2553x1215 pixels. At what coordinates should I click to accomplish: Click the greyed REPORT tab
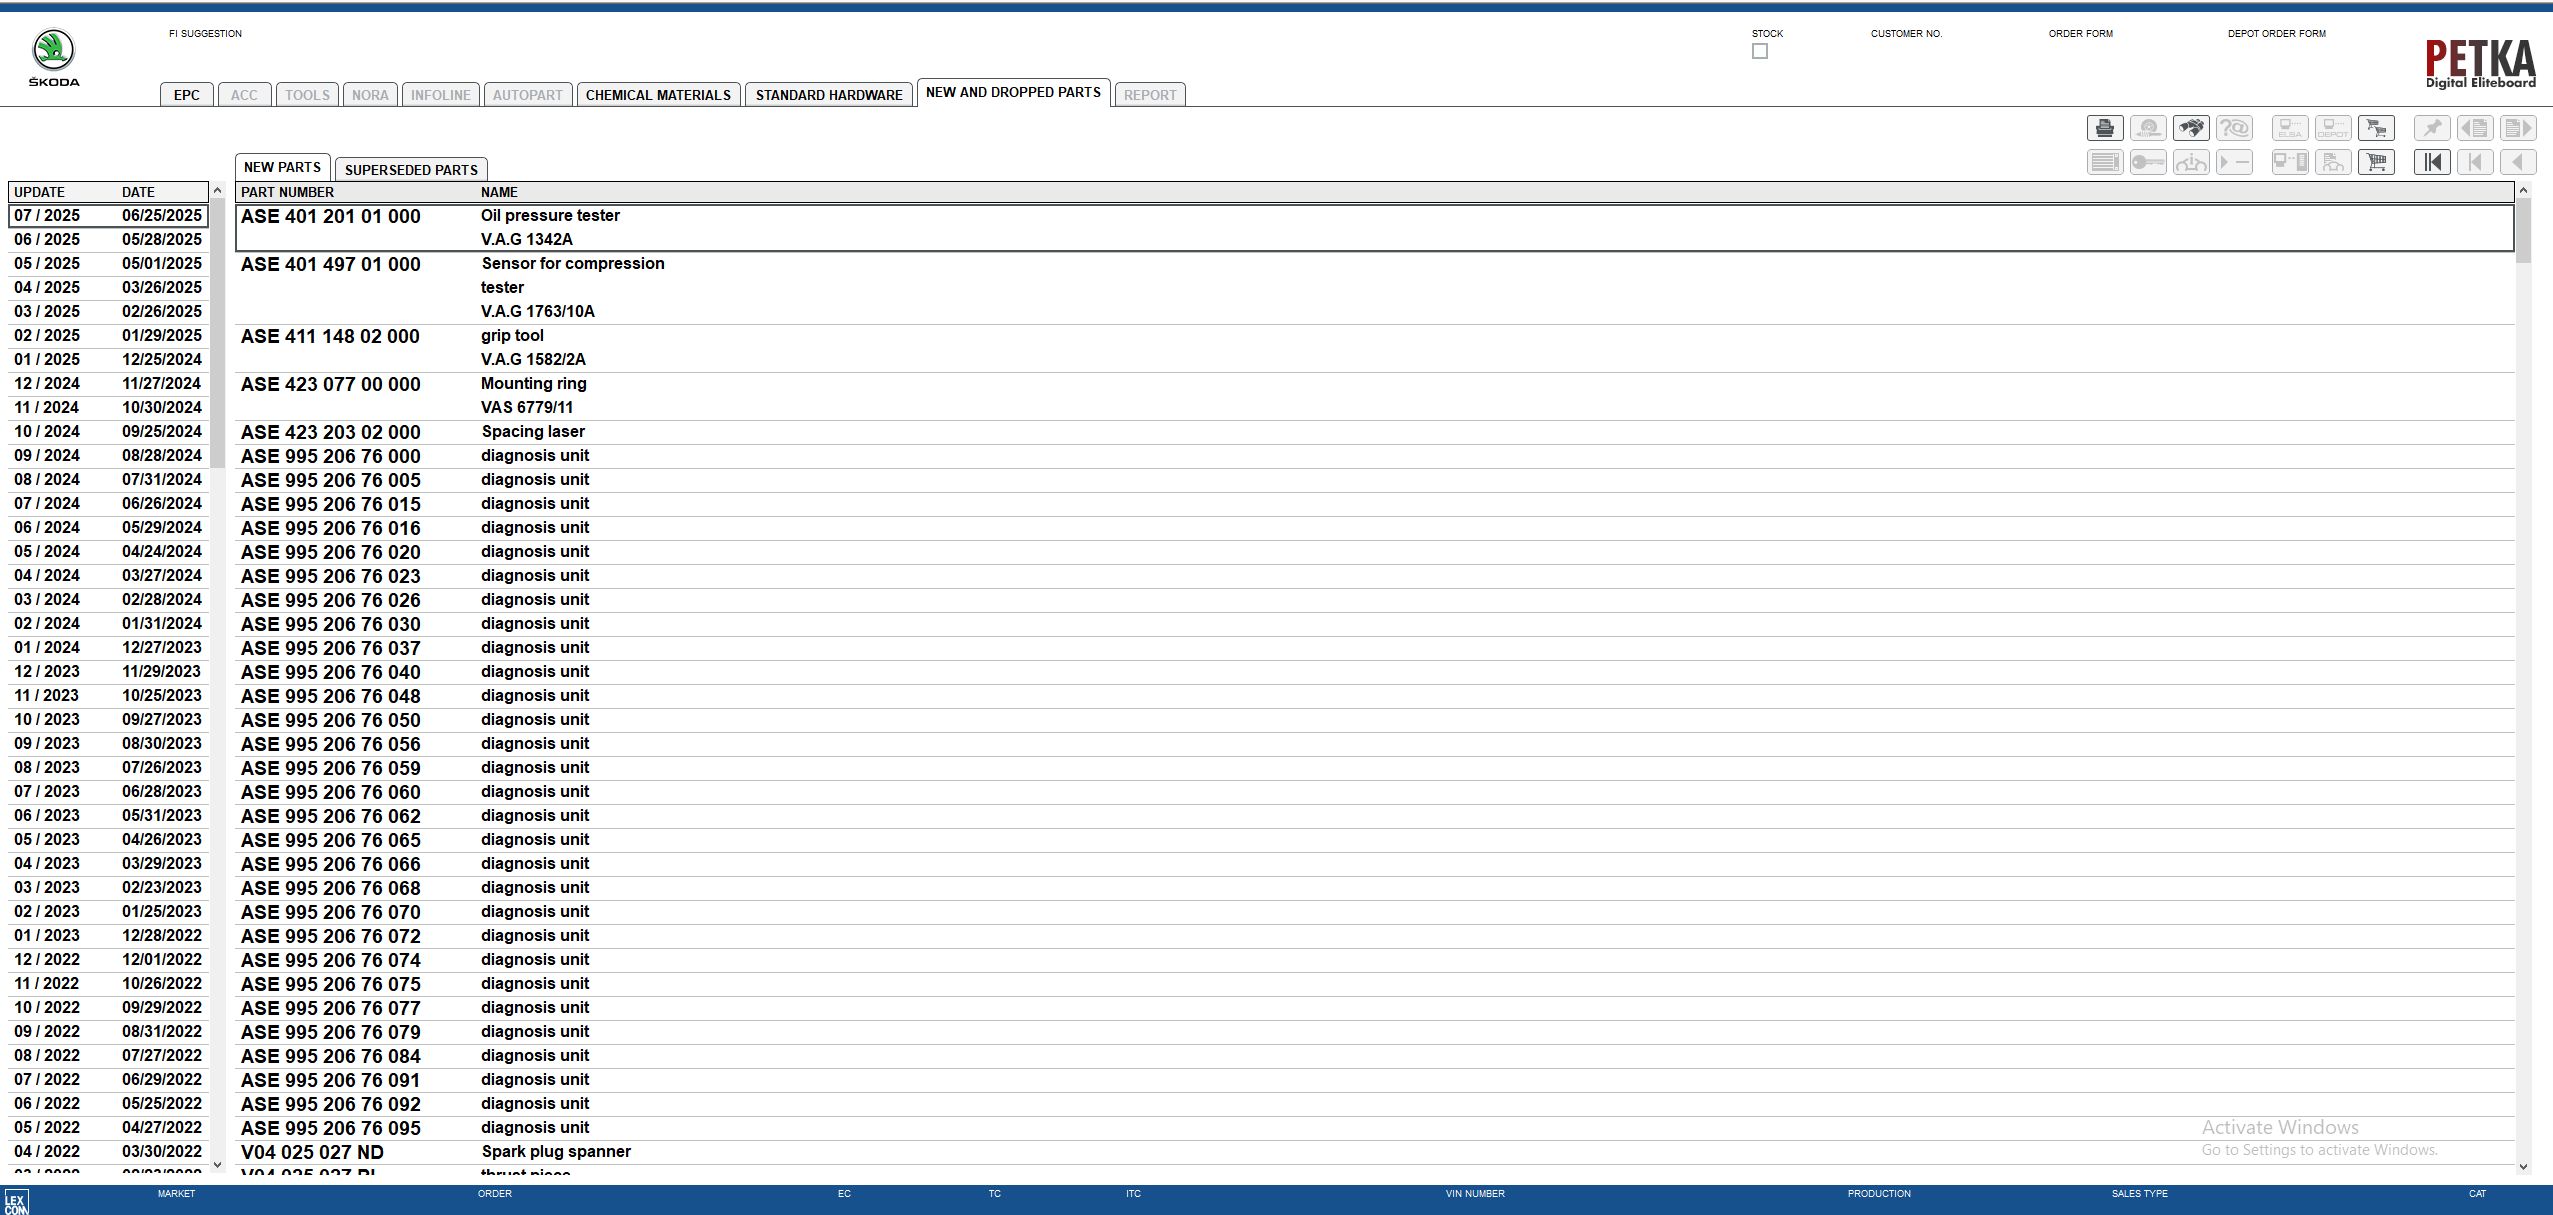1150,95
